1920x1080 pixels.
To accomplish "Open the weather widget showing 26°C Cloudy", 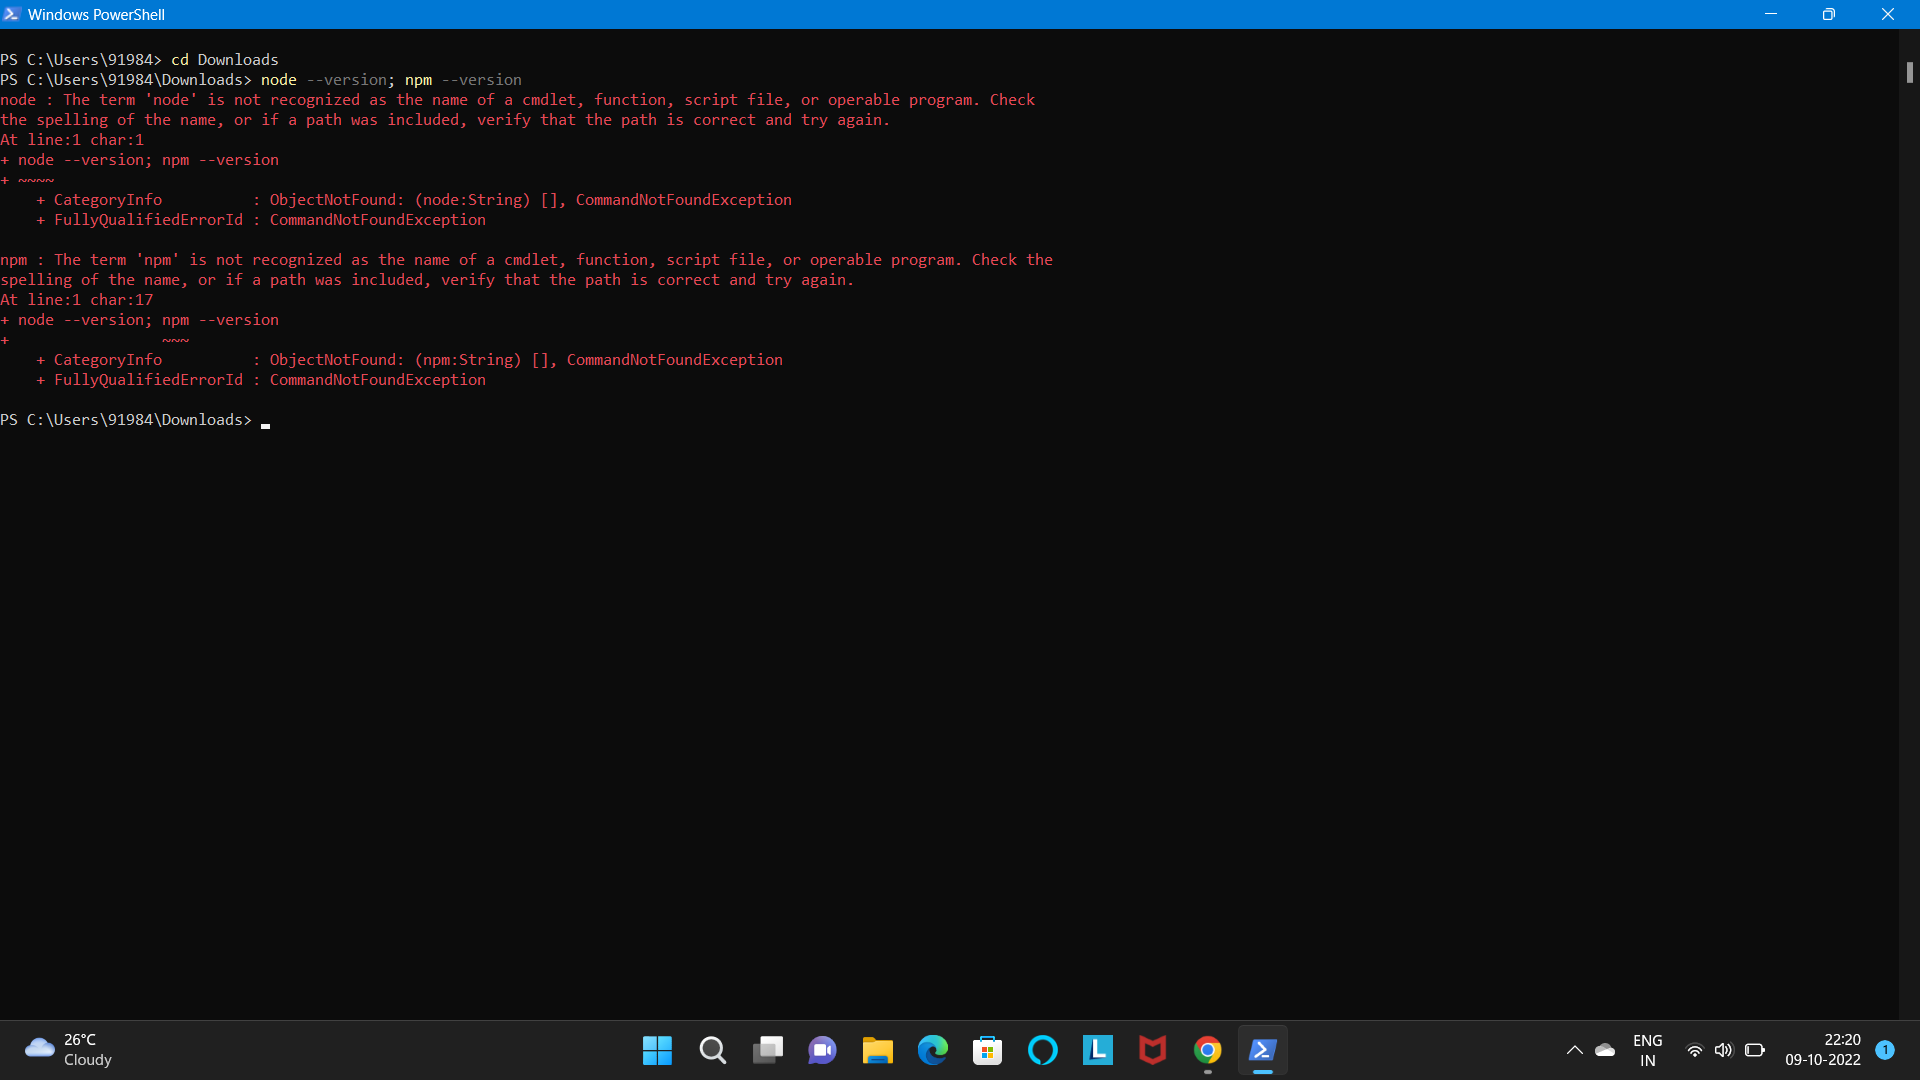I will coord(68,1050).
